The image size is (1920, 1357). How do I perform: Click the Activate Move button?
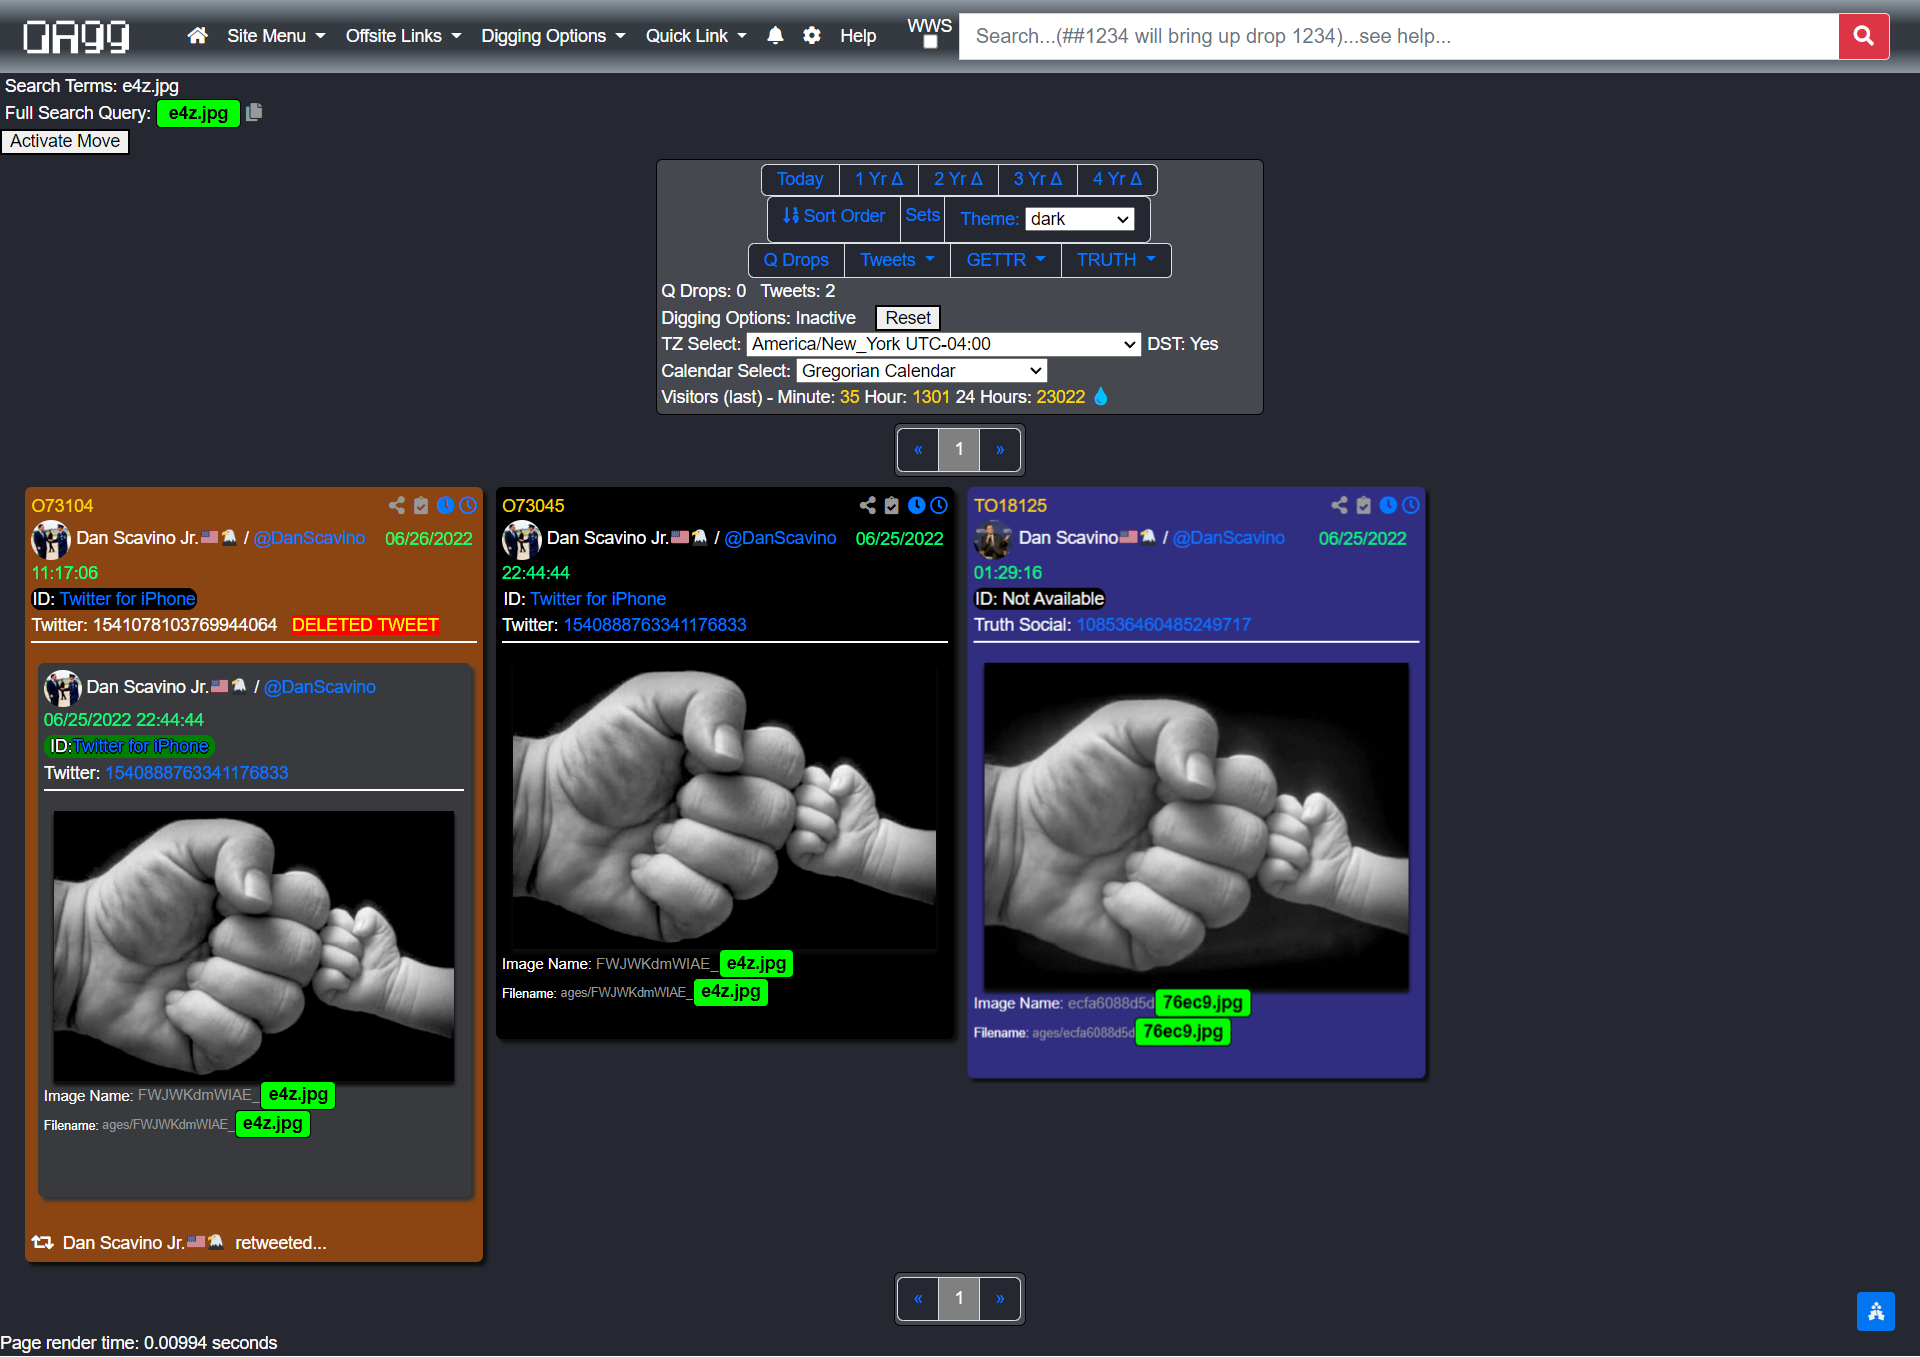65,141
